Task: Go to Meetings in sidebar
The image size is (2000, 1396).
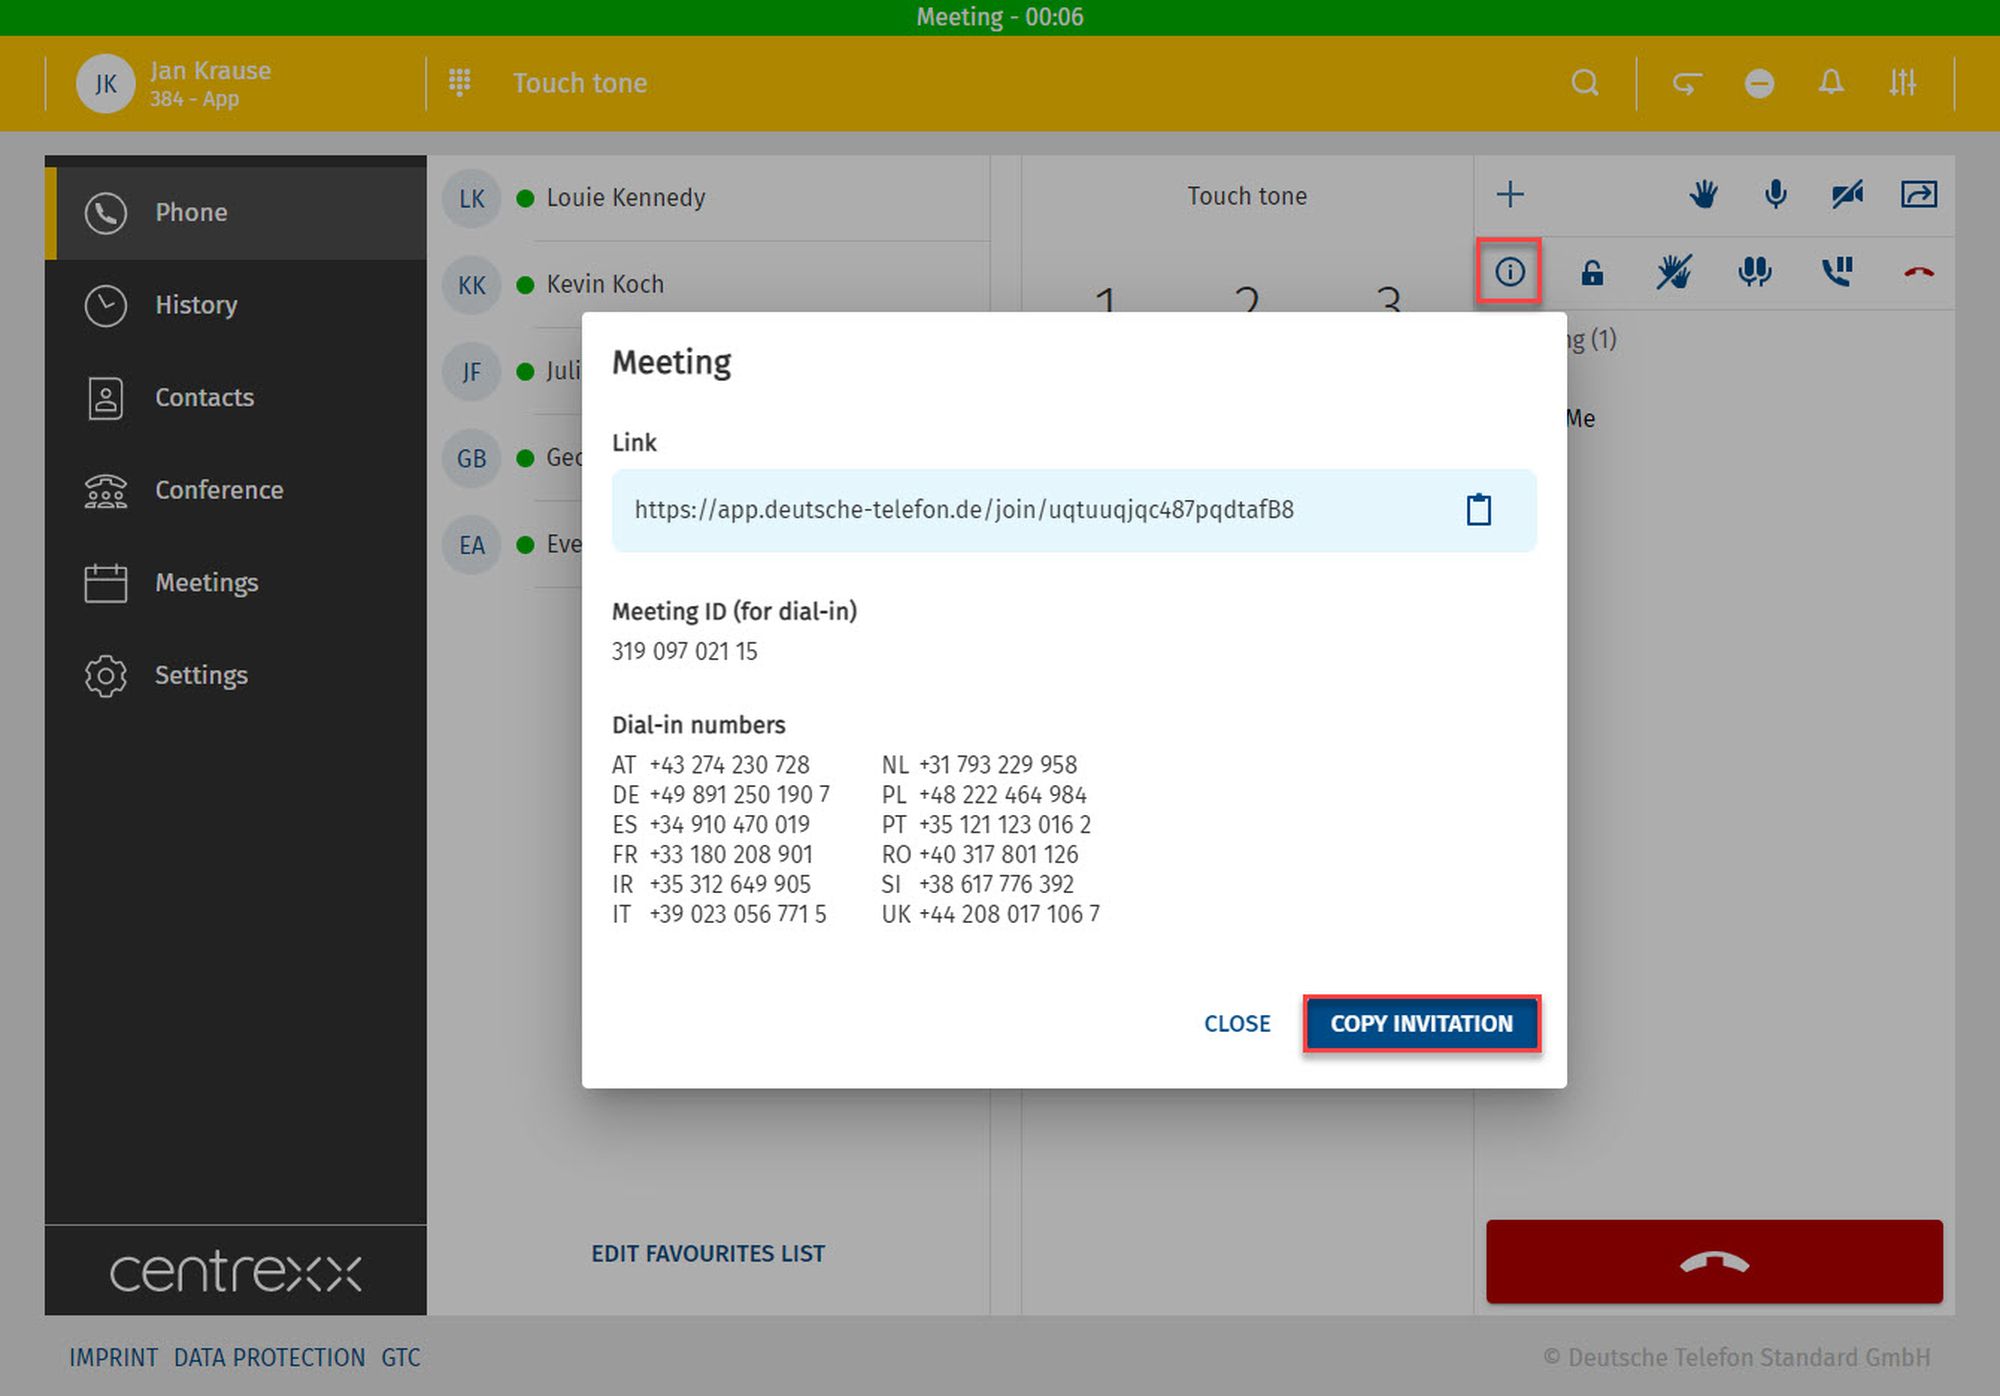Action: 206,583
